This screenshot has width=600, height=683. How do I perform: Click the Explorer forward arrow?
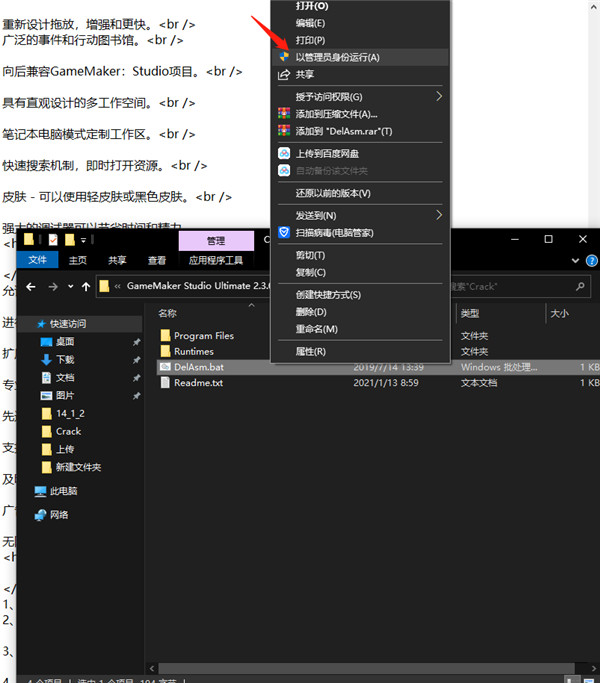[53, 287]
